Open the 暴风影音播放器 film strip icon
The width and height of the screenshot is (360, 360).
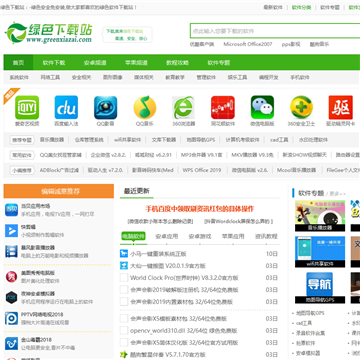(11, 251)
